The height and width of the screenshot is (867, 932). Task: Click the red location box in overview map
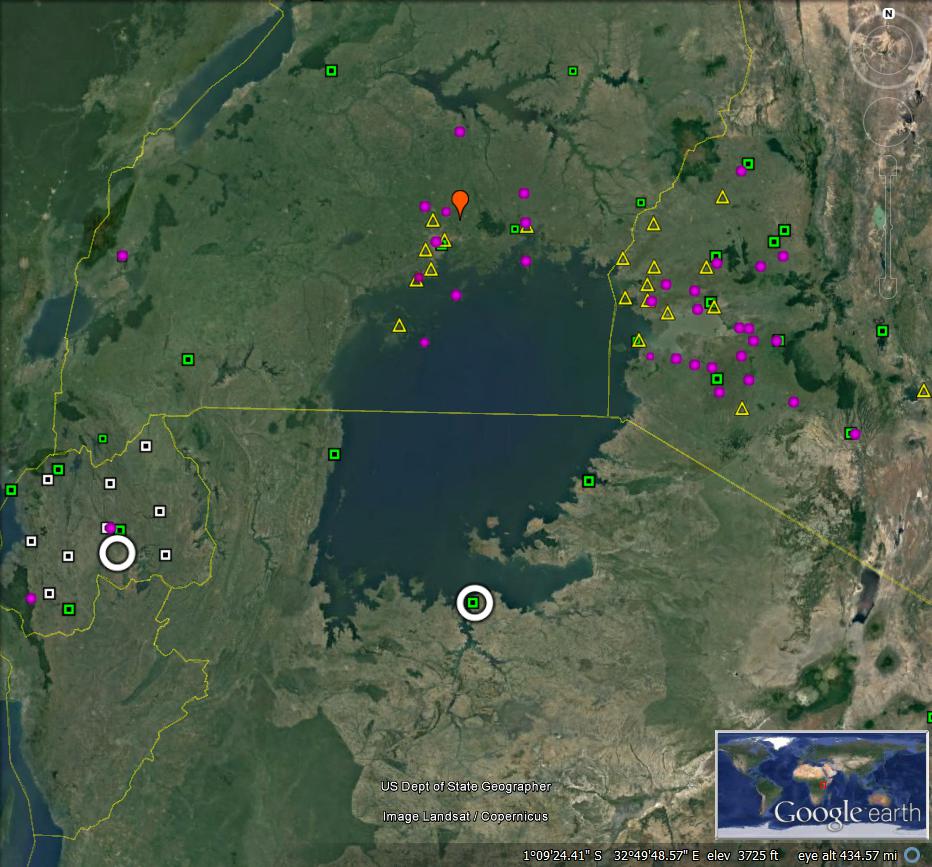click(823, 785)
